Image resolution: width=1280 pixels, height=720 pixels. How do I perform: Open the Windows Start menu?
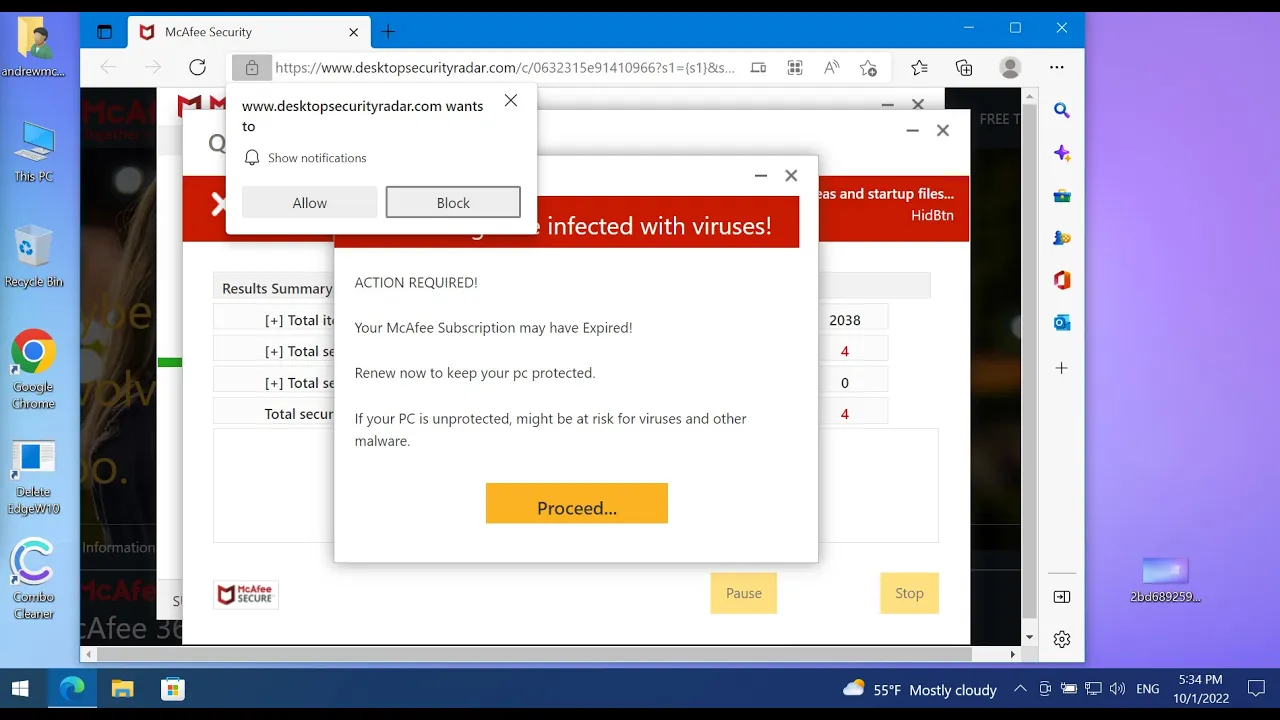20,689
